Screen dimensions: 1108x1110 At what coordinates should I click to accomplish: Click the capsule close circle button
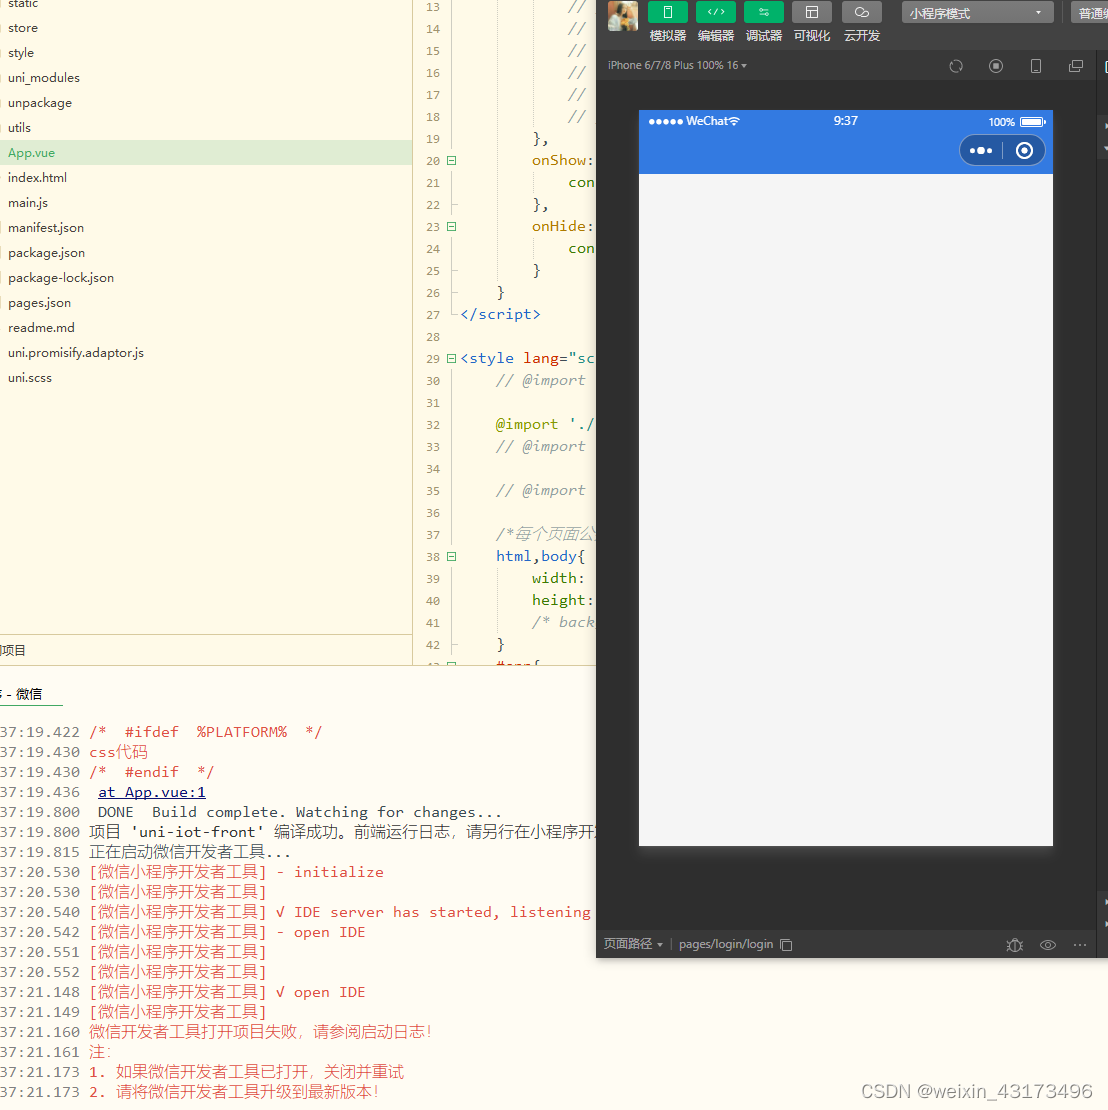pyautogui.click(x=1024, y=151)
